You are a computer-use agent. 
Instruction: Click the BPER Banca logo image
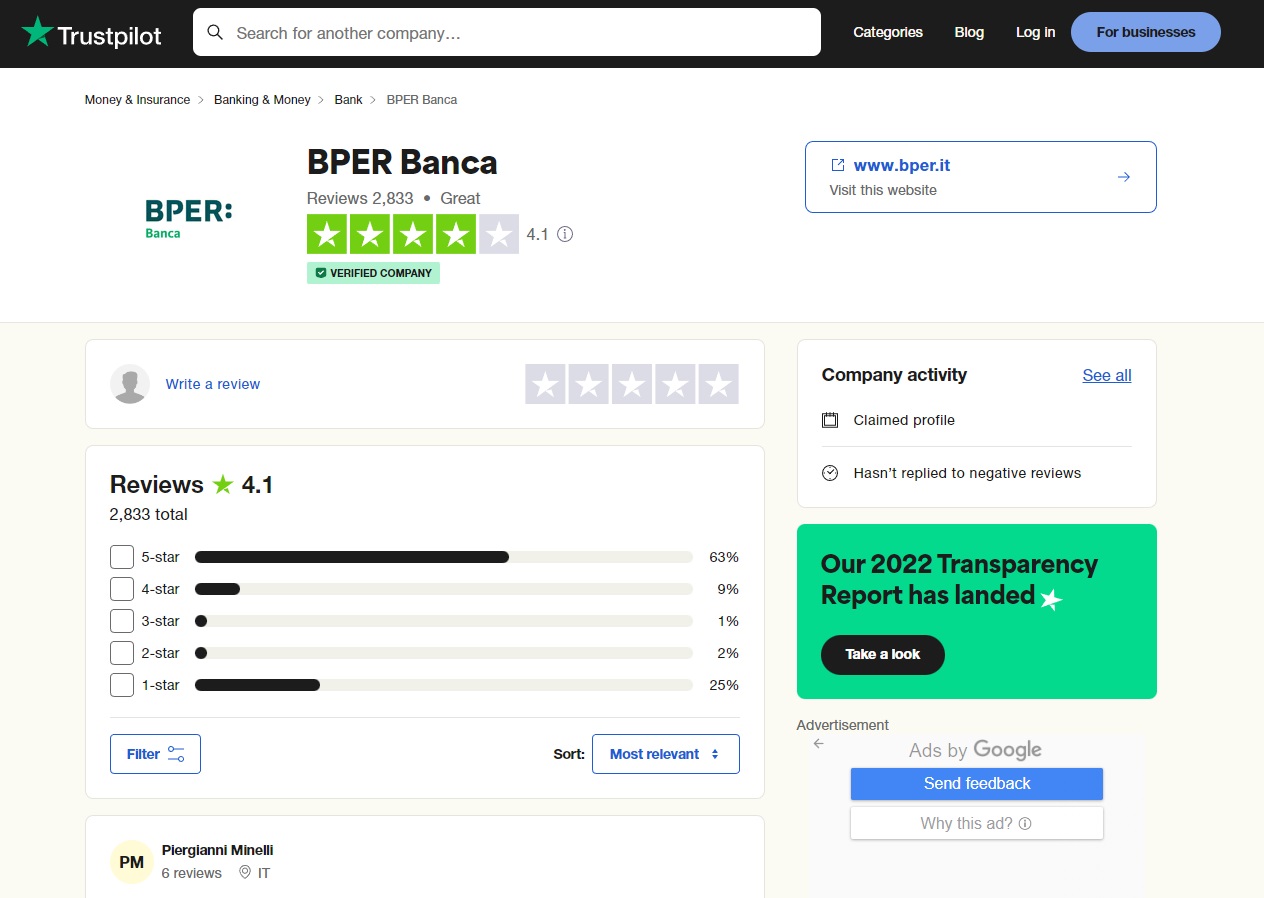pos(188,218)
